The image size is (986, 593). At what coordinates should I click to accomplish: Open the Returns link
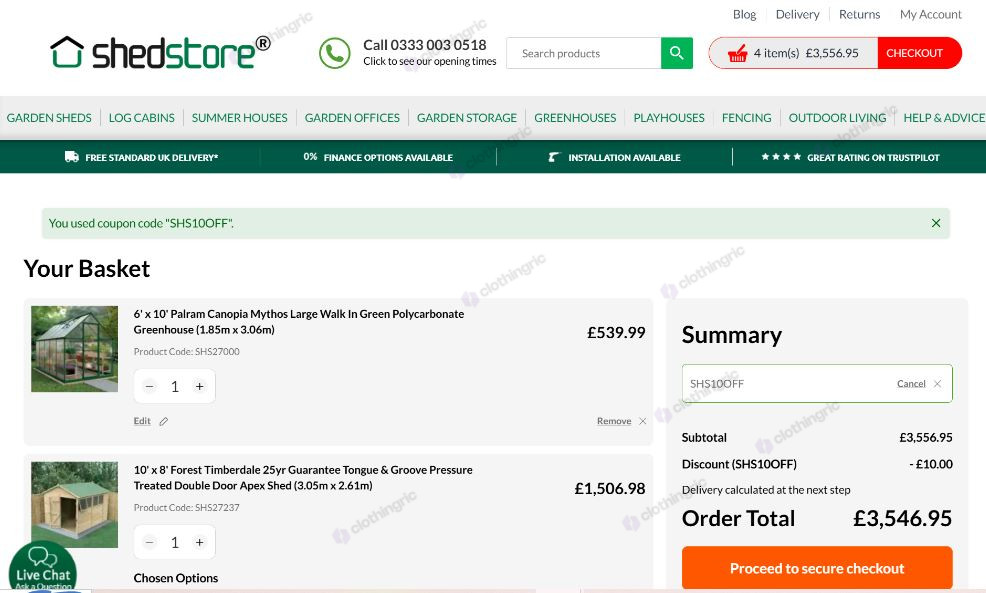coord(860,14)
